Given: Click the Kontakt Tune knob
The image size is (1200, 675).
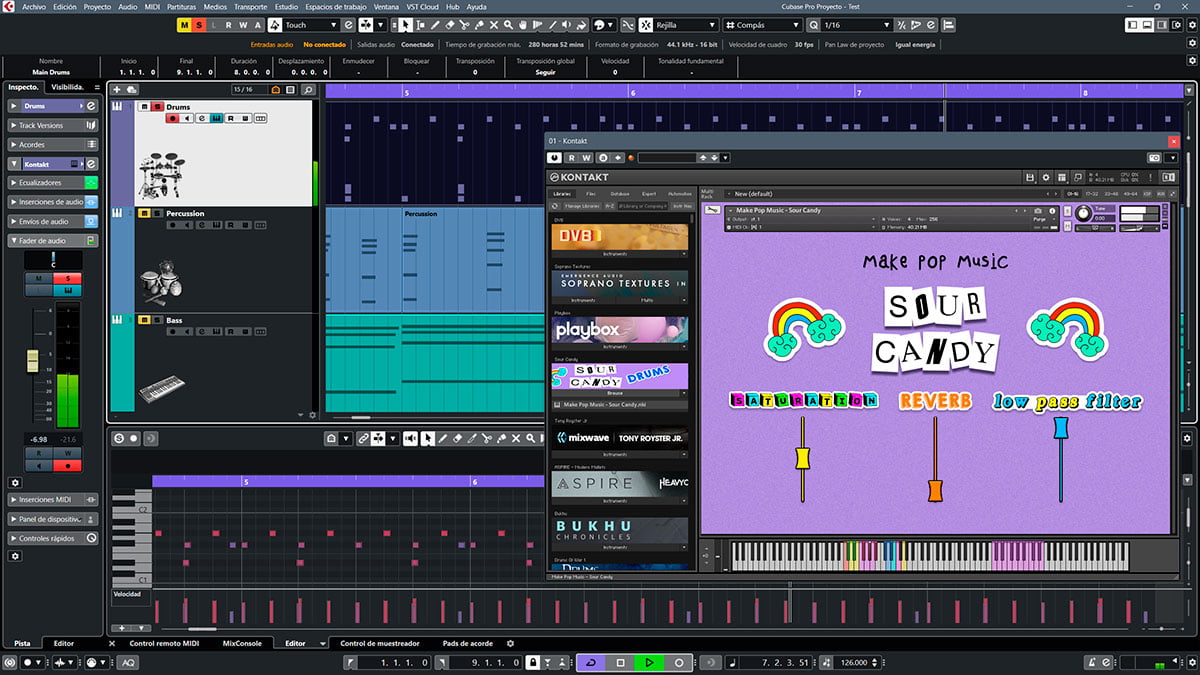Looking at the screenshot, I should coord(1082,213).
